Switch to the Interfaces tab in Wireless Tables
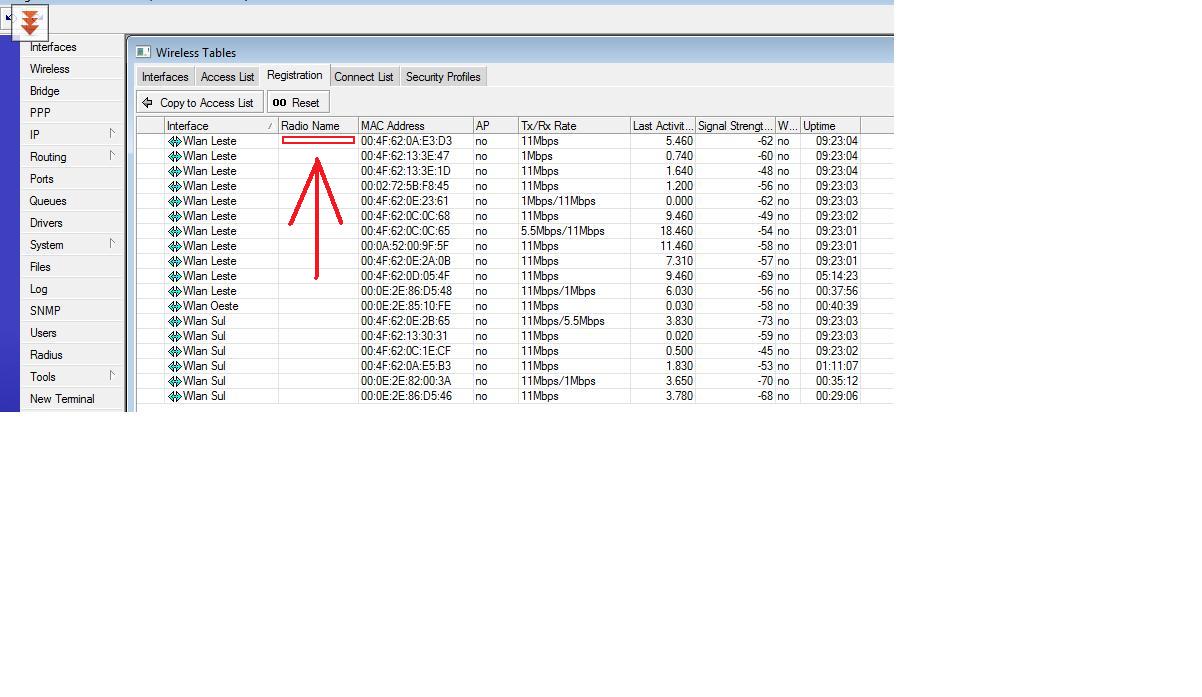The image size is (1202, 697). click(x=165, y=77)
